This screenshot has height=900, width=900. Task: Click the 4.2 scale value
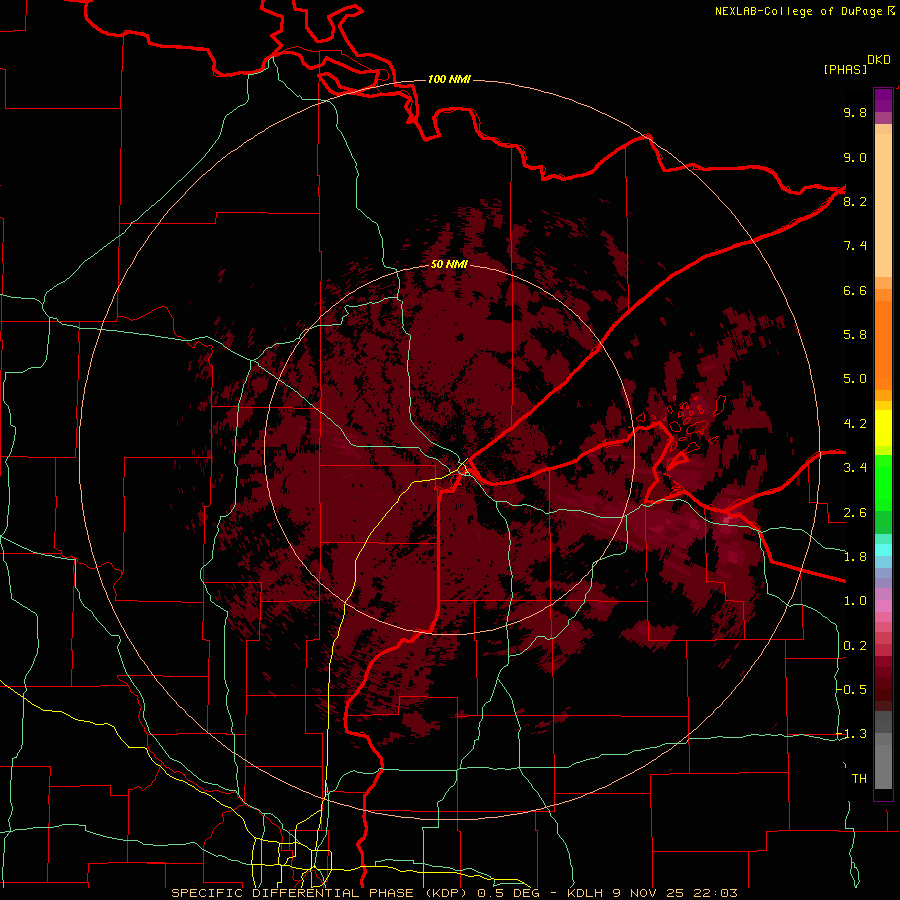pos(855,424)
